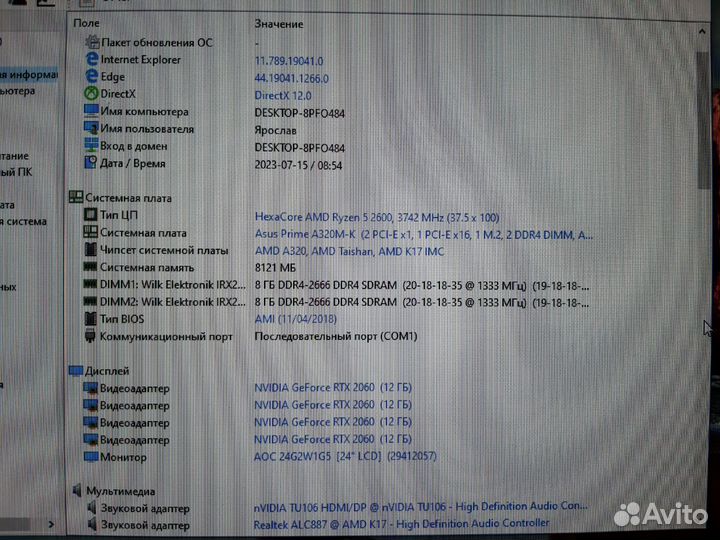Click the Тип BIOS chip icon
Screen dimensions: 720x540
point(90,318)
